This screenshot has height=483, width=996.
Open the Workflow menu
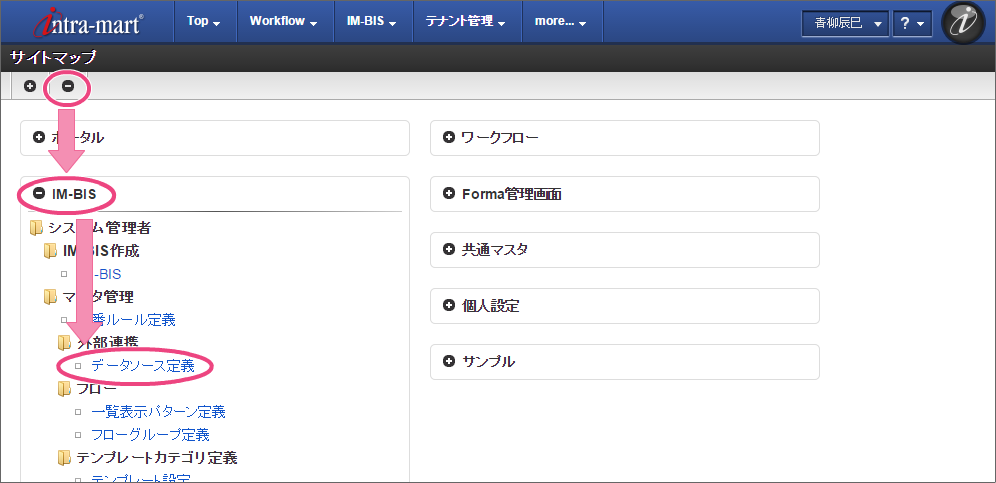[x=283, y=21]
